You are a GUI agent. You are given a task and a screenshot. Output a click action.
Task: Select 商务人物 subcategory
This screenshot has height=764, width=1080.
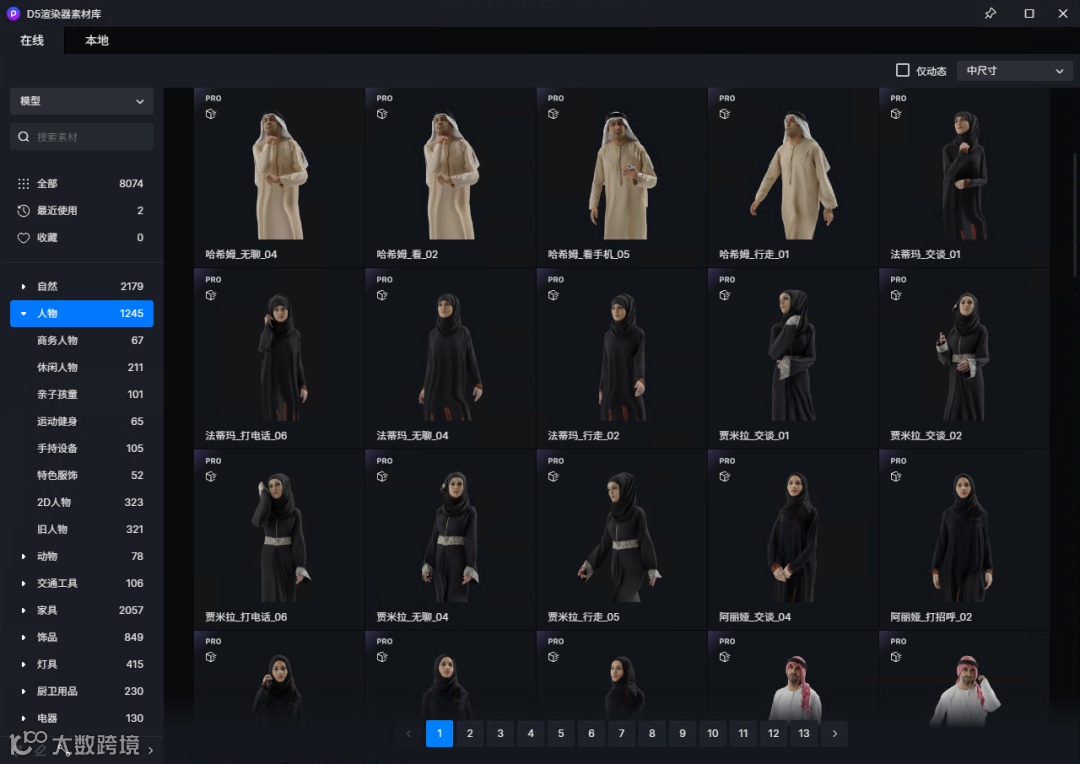[81, 340]
